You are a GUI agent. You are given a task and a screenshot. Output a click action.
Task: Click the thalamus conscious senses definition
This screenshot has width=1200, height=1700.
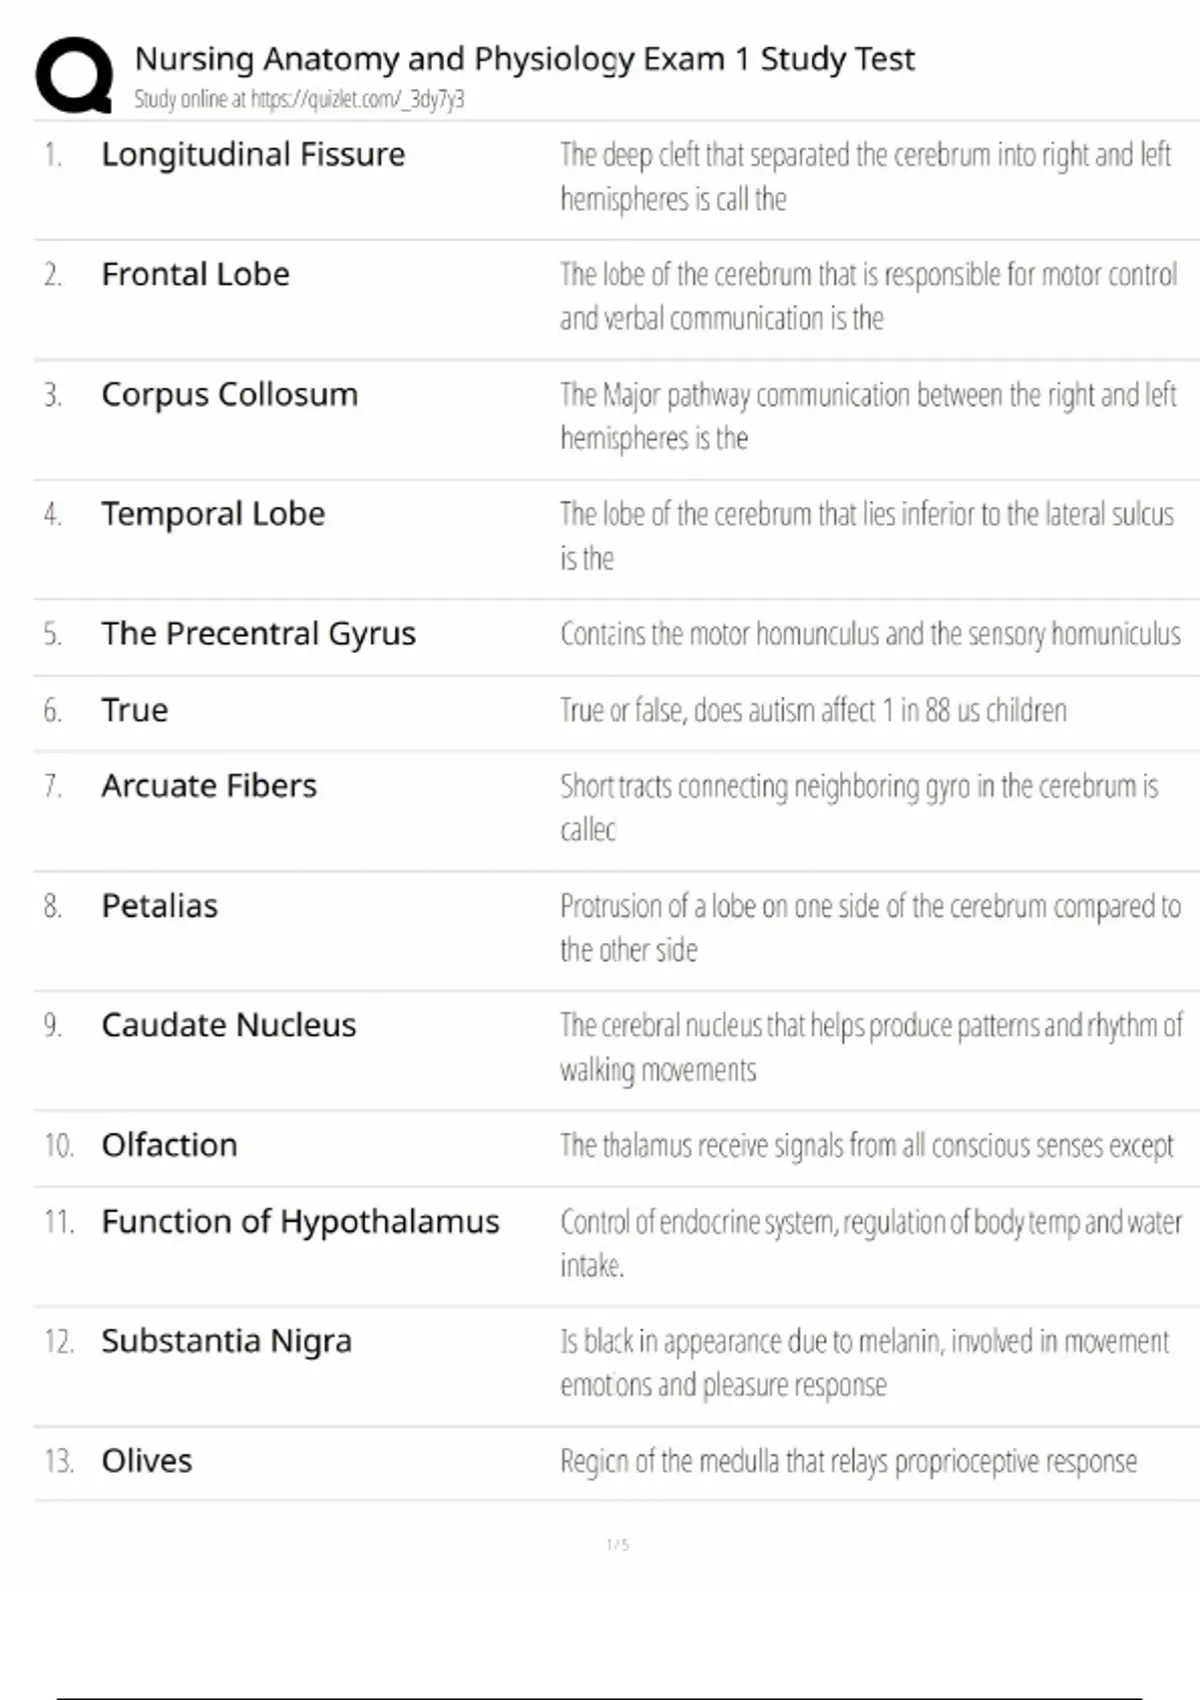click(x=866, y=1145)
